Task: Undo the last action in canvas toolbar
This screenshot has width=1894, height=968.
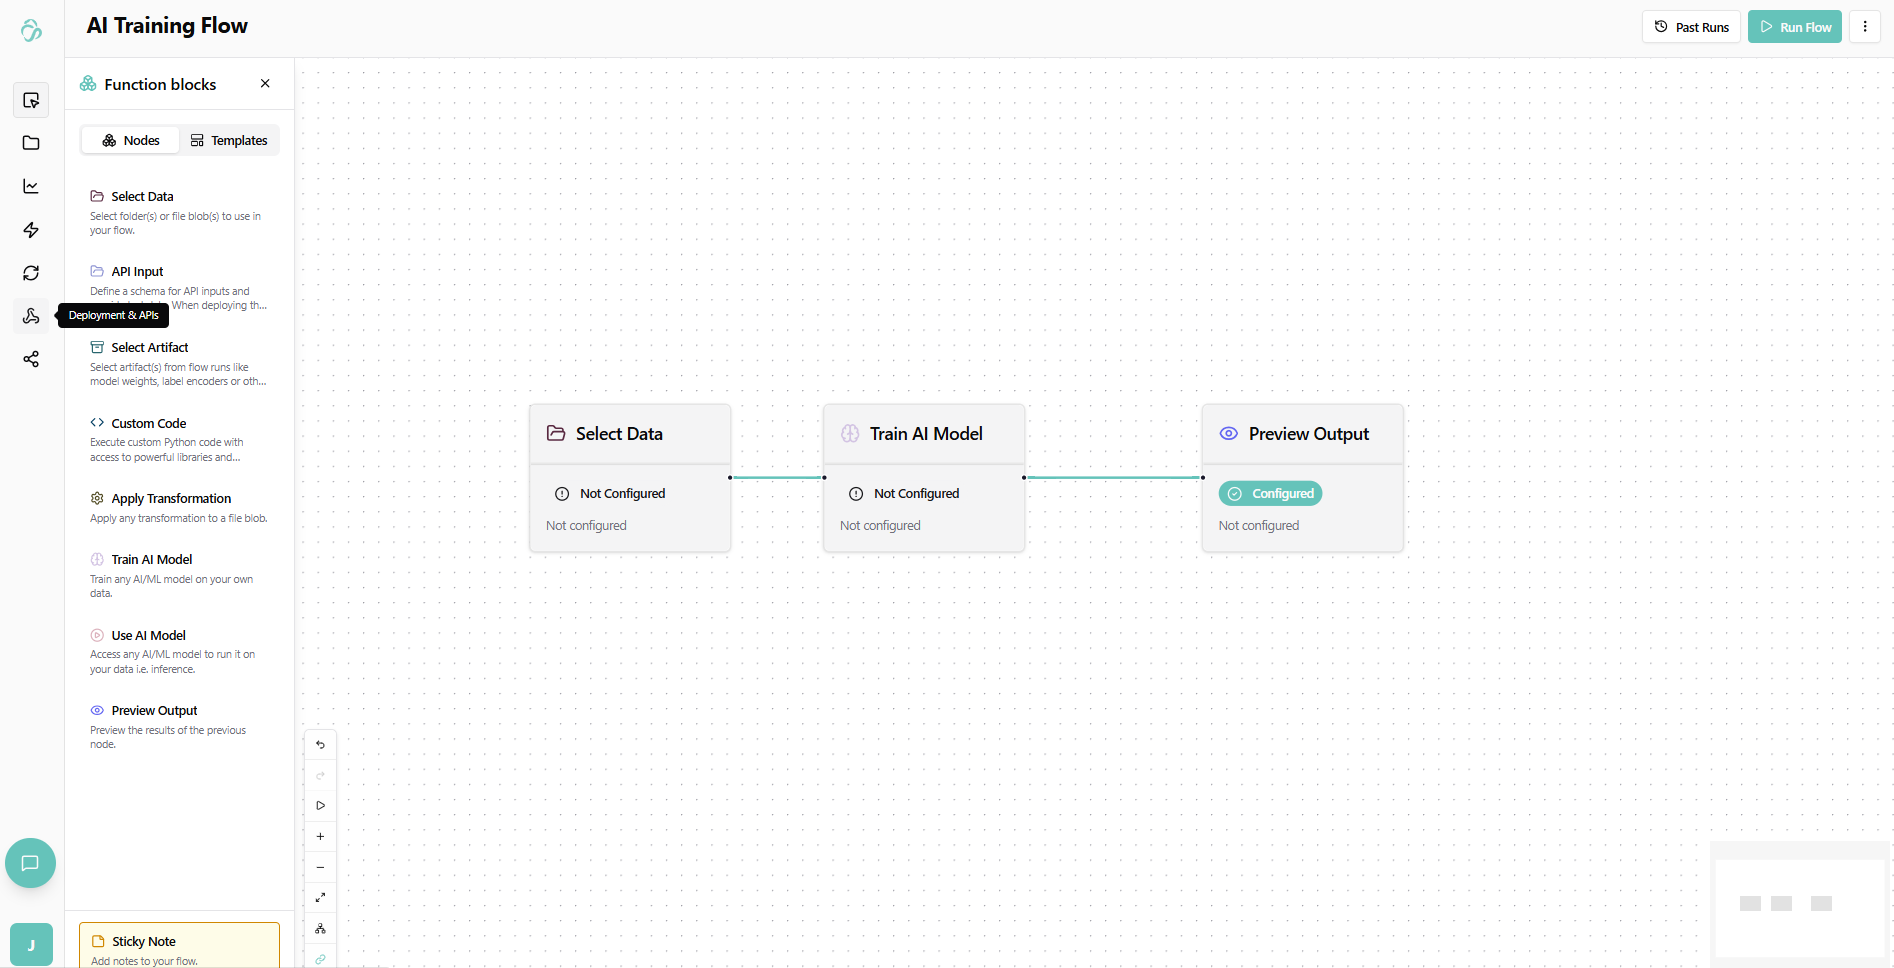Action: tap(320, 745)
